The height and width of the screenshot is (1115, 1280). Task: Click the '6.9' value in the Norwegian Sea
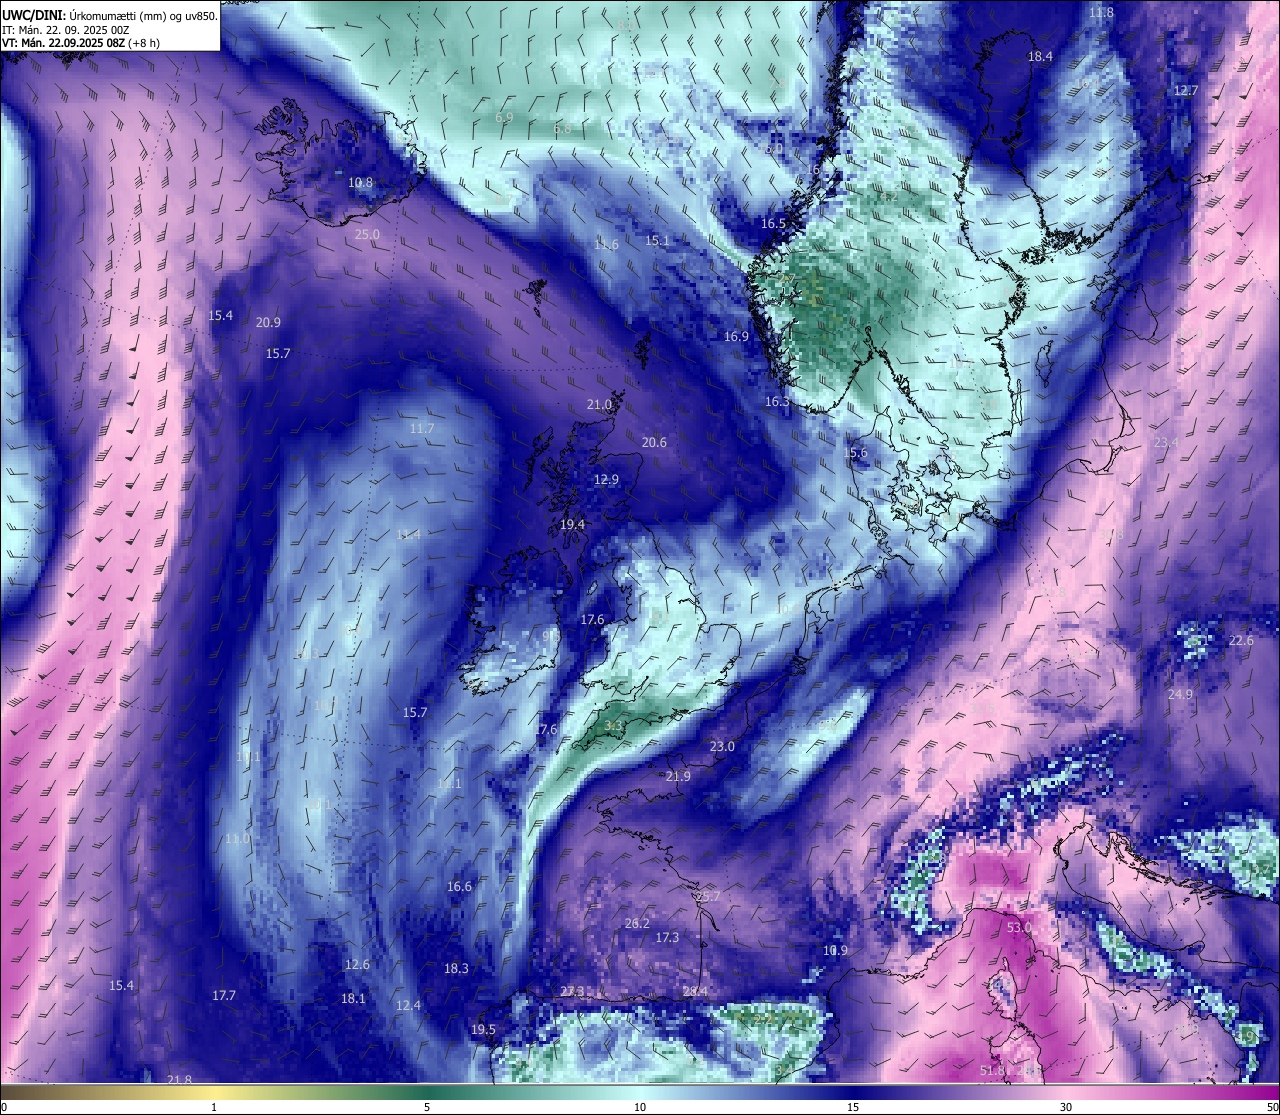[504, 118]
